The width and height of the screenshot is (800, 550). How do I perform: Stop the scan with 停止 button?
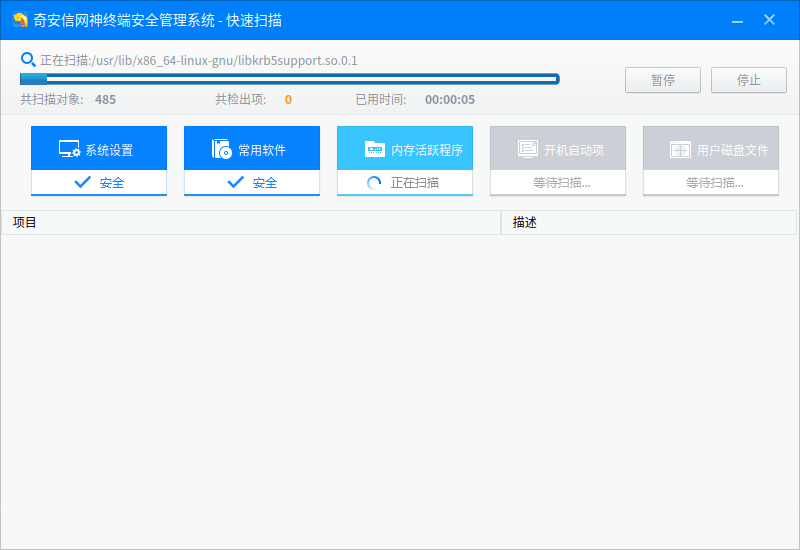pyautogui.click(x=749, y=80)
